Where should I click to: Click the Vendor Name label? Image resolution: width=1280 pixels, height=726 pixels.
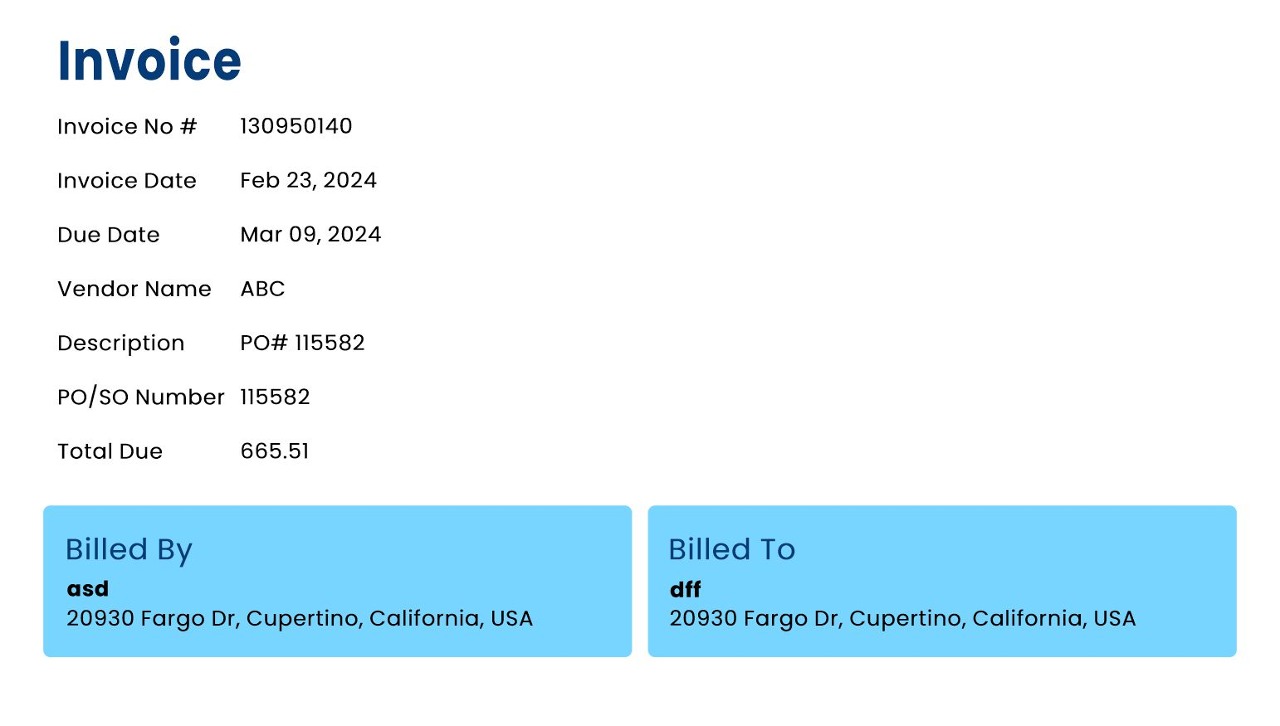click(x=134, y=289)
